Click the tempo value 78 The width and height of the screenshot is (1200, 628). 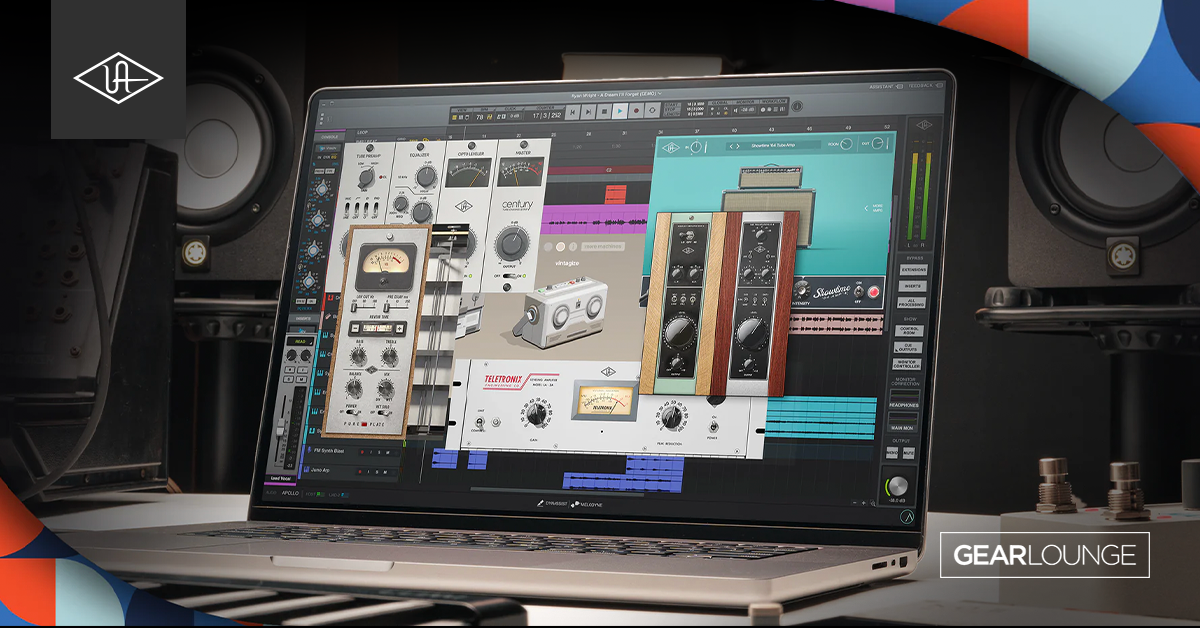[479, 117]
